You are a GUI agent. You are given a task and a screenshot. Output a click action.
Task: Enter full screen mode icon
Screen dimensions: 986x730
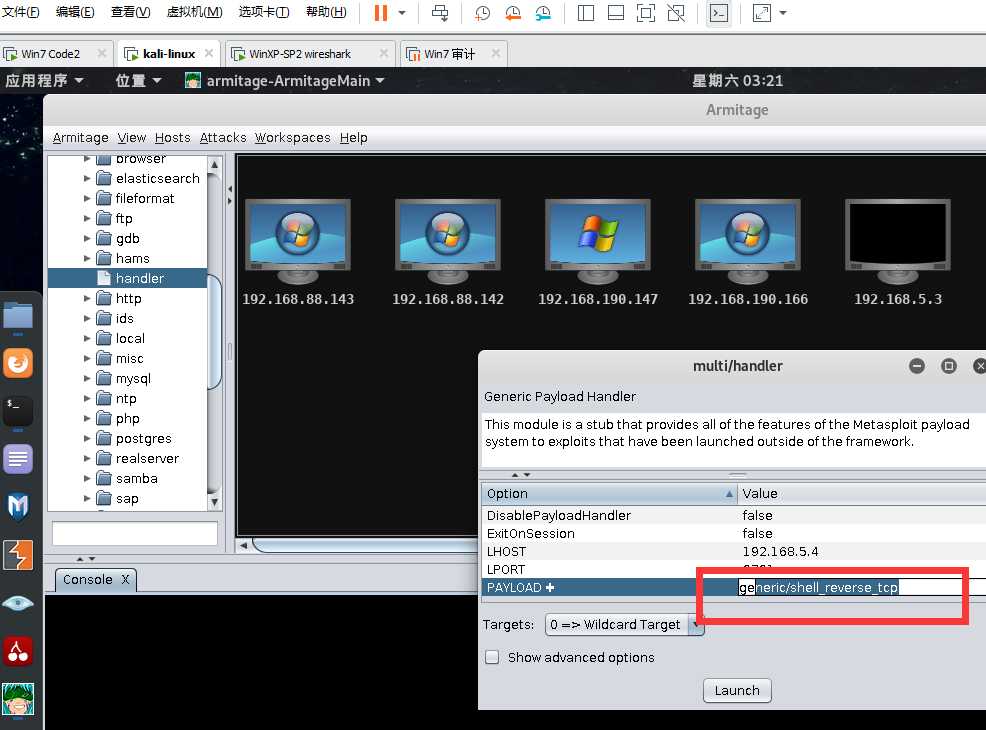646,13
